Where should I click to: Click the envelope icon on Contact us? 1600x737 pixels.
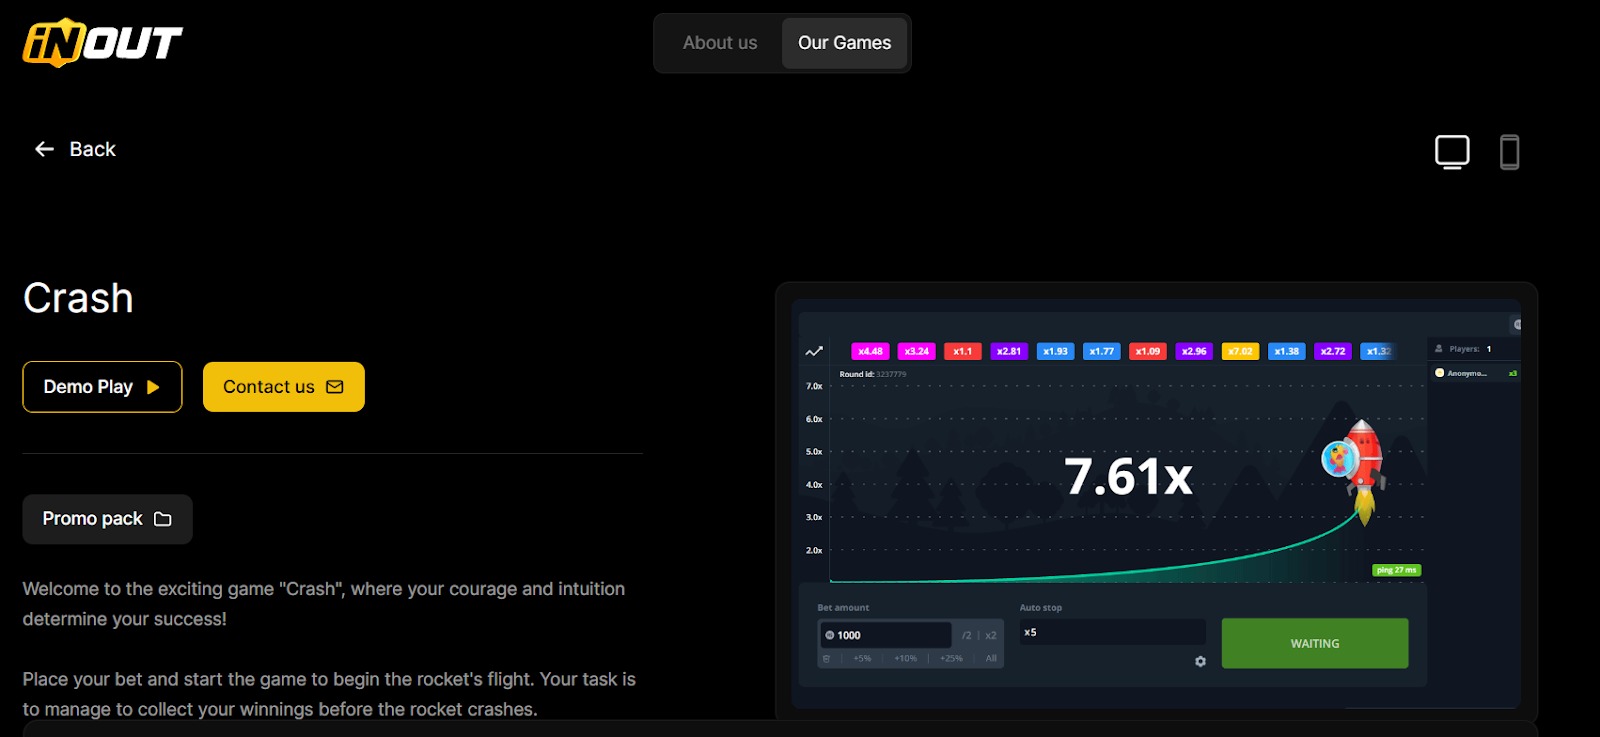click(335, 387)
